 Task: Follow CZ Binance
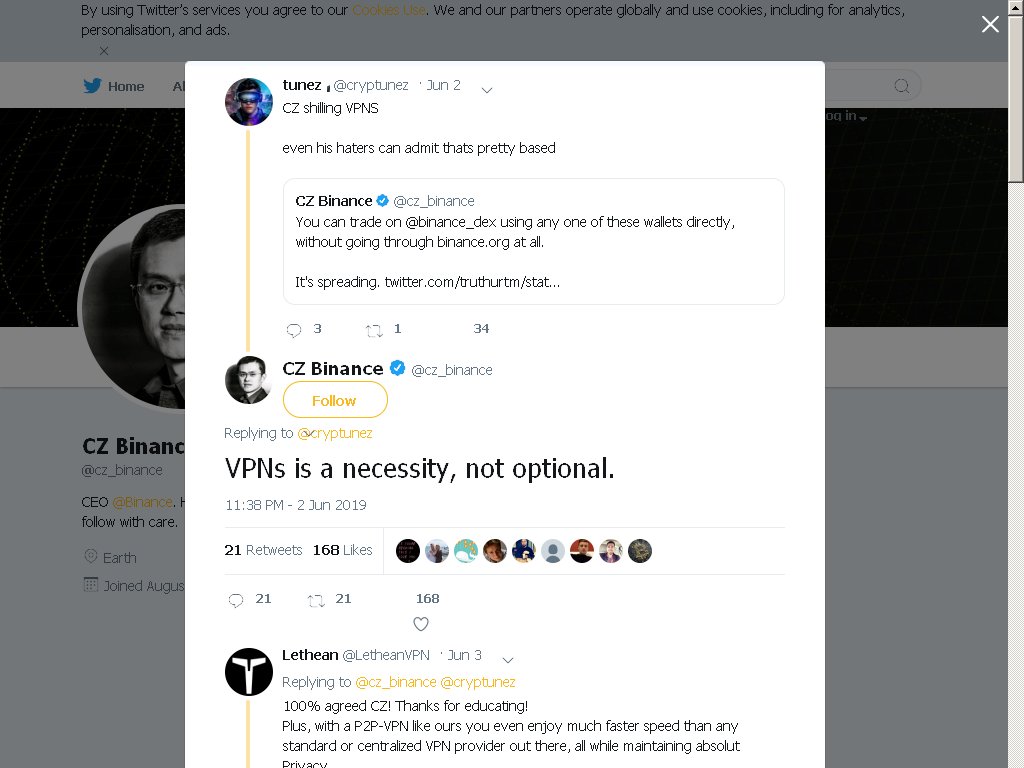point(335,400)
